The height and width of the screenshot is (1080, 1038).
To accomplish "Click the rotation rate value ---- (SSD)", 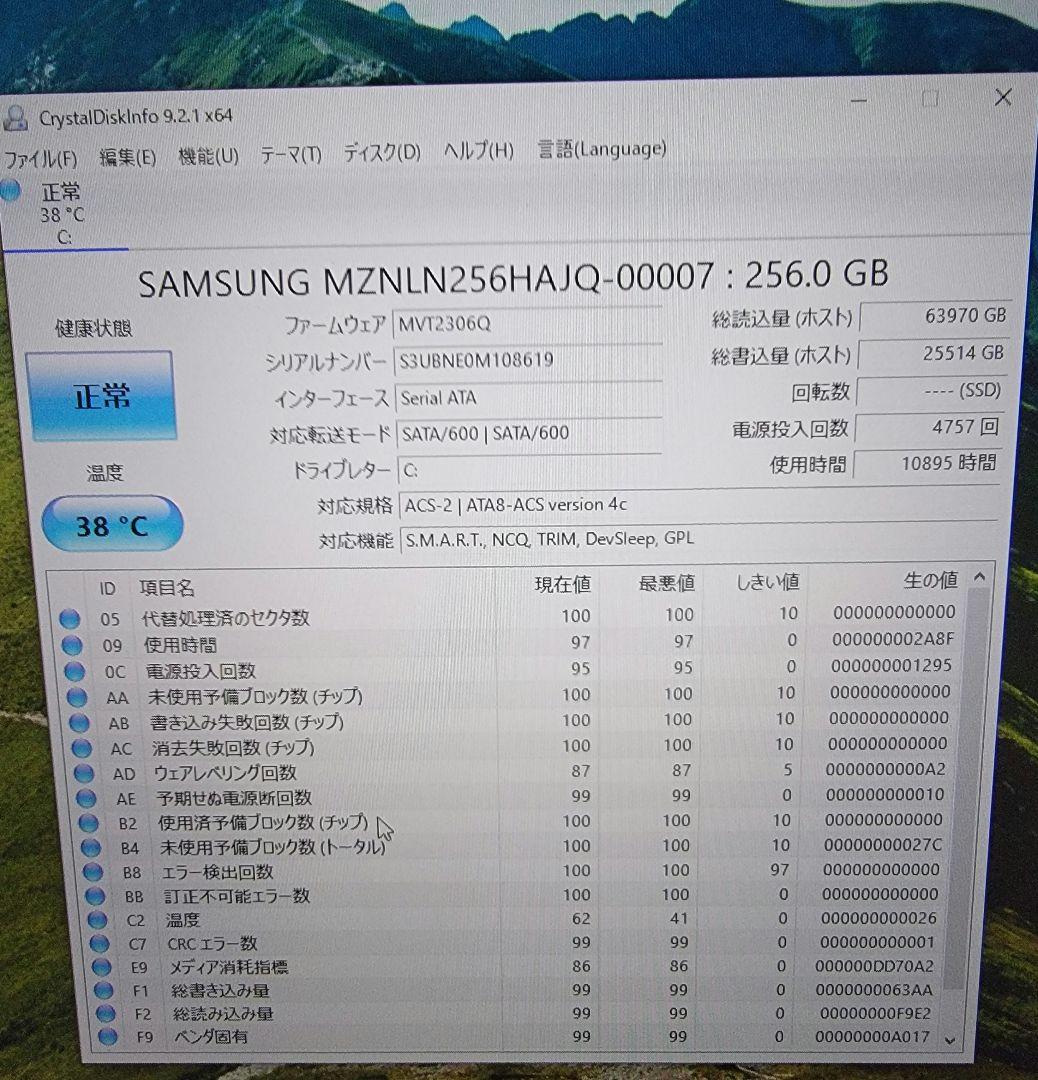I will [931, 391].
